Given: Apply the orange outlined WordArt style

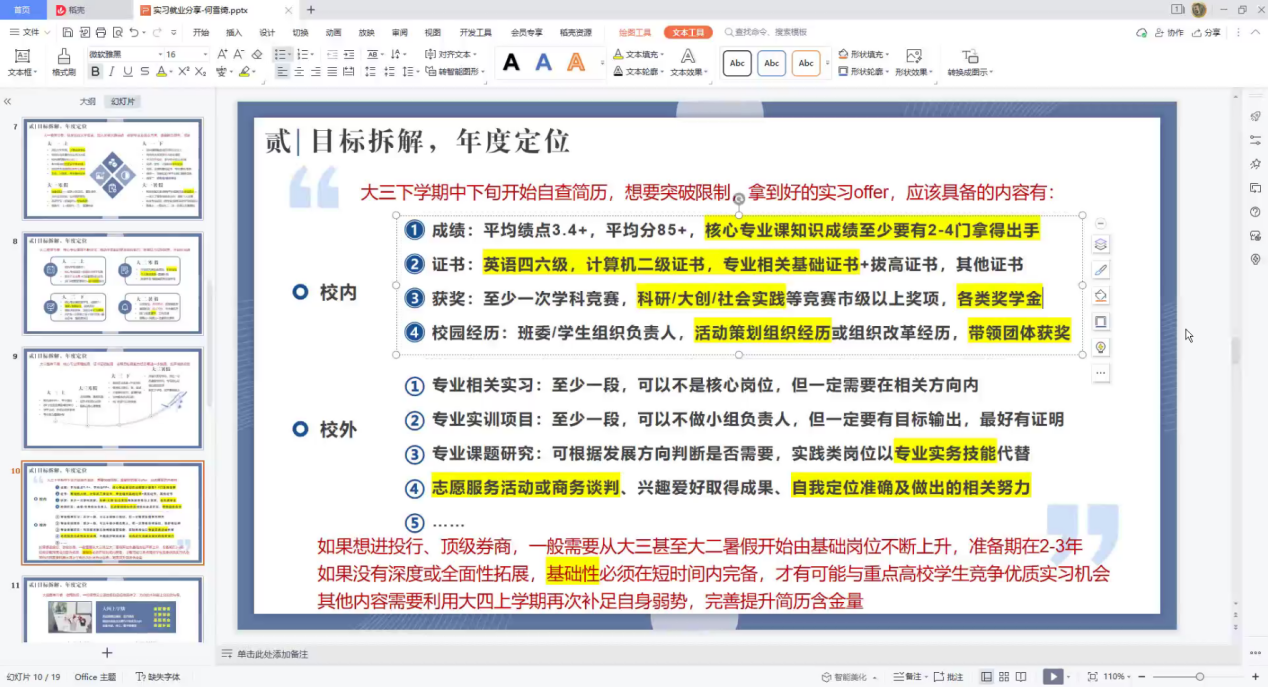Looking at the screenshot, I should (576, 63).
